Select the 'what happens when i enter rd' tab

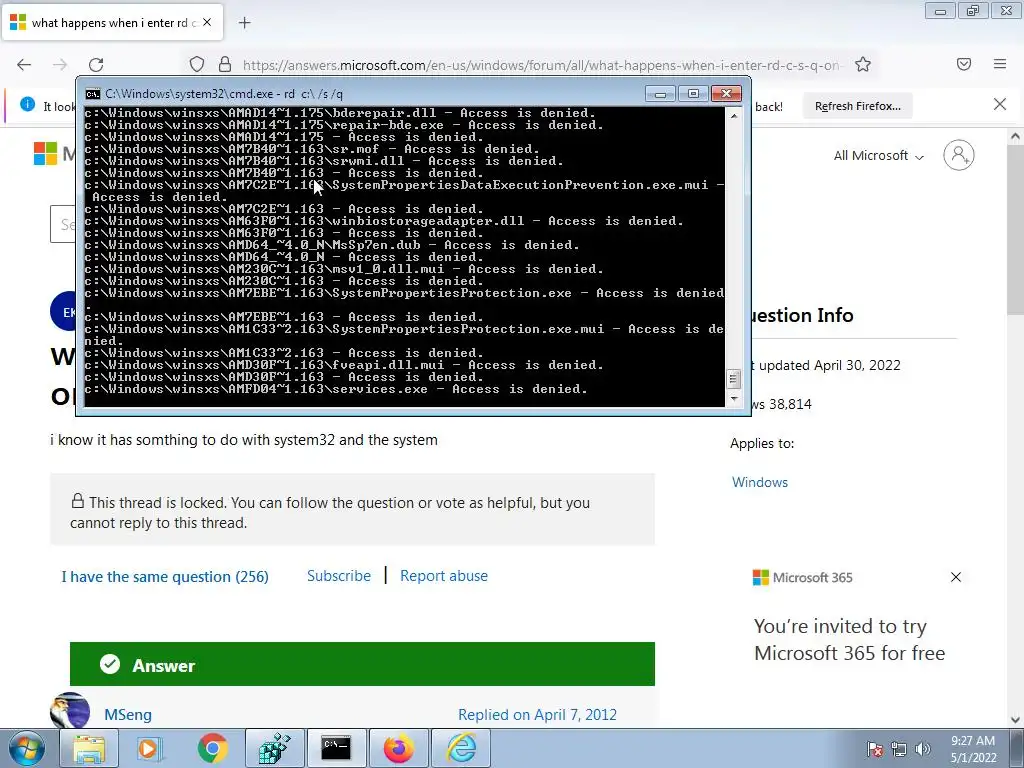tap(112, 22)
